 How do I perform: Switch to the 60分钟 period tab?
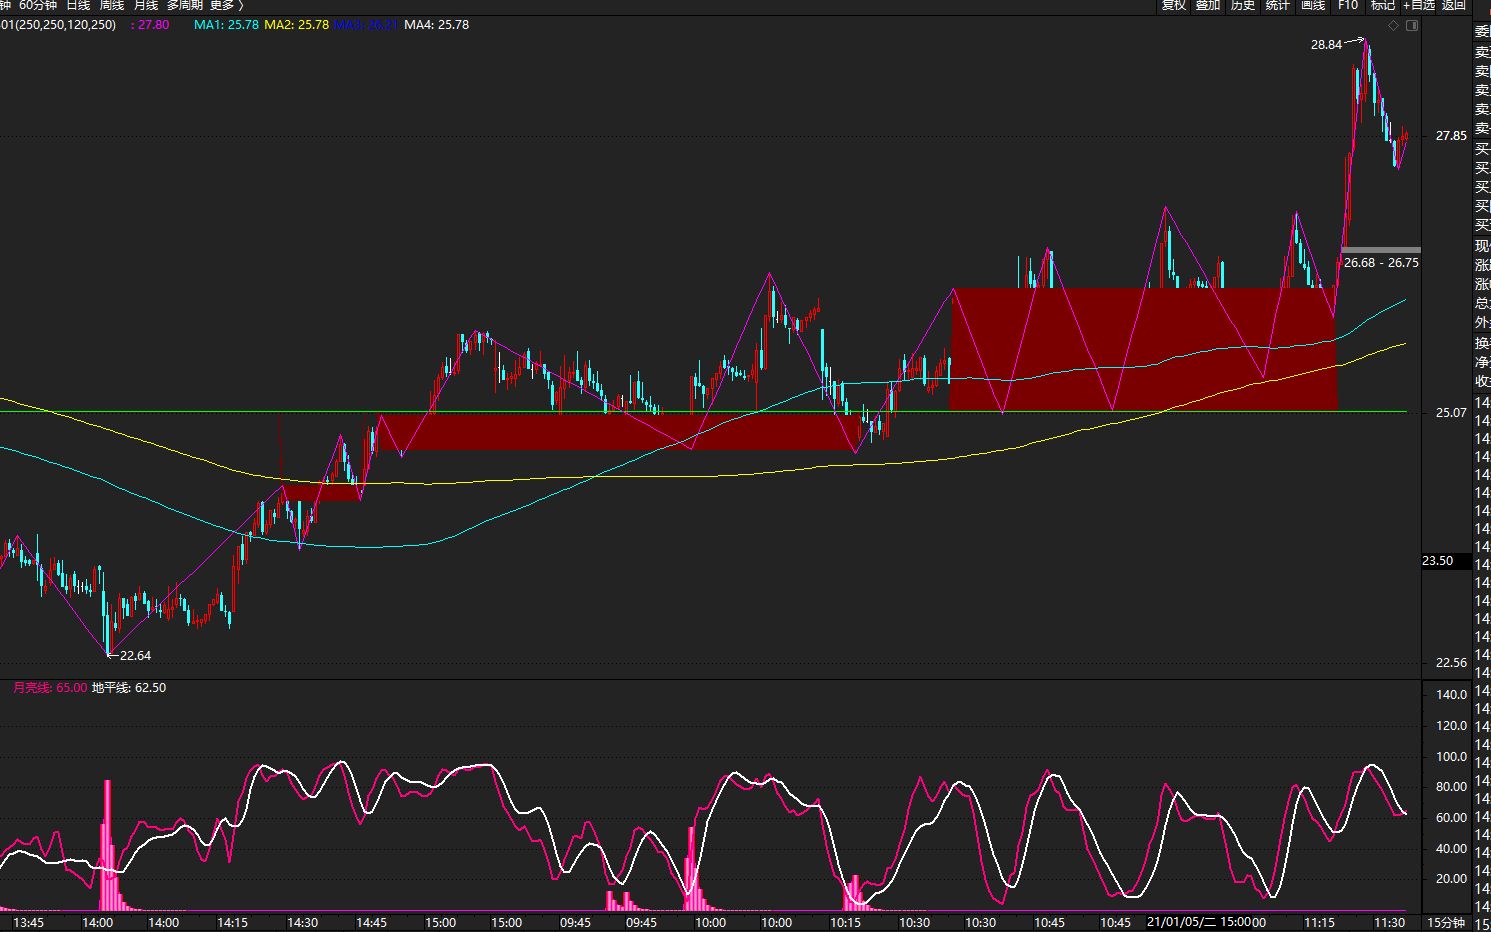pyautogui.click(x=38, y=5)
